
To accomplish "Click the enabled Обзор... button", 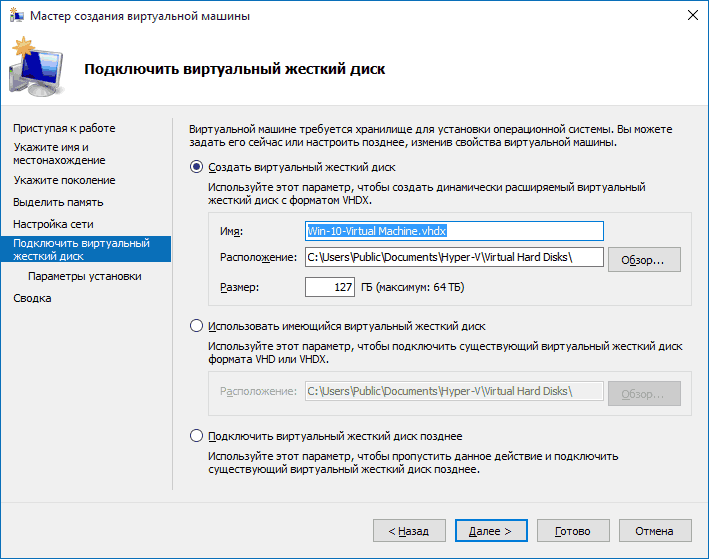I will coord(644,260).
